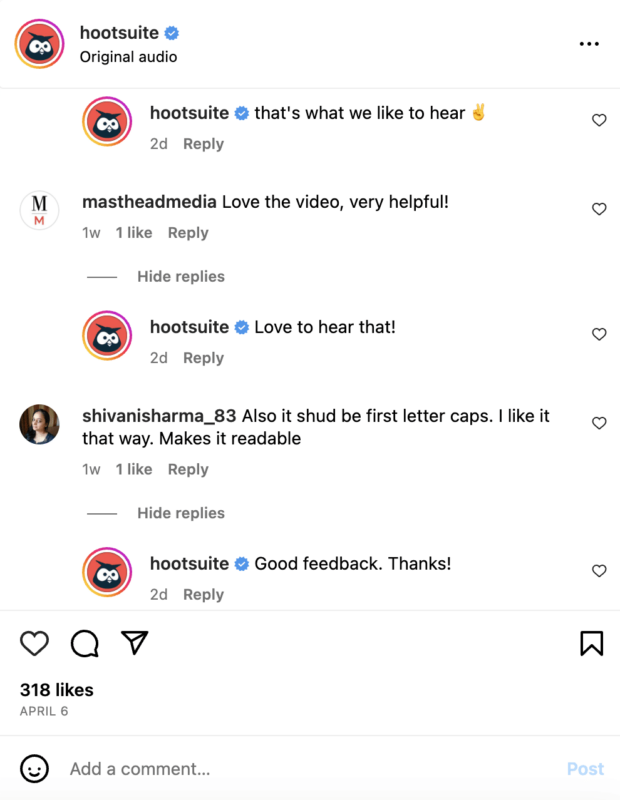
Task: Open mastheadmedia's profile avatar
Action: [40, 210]
